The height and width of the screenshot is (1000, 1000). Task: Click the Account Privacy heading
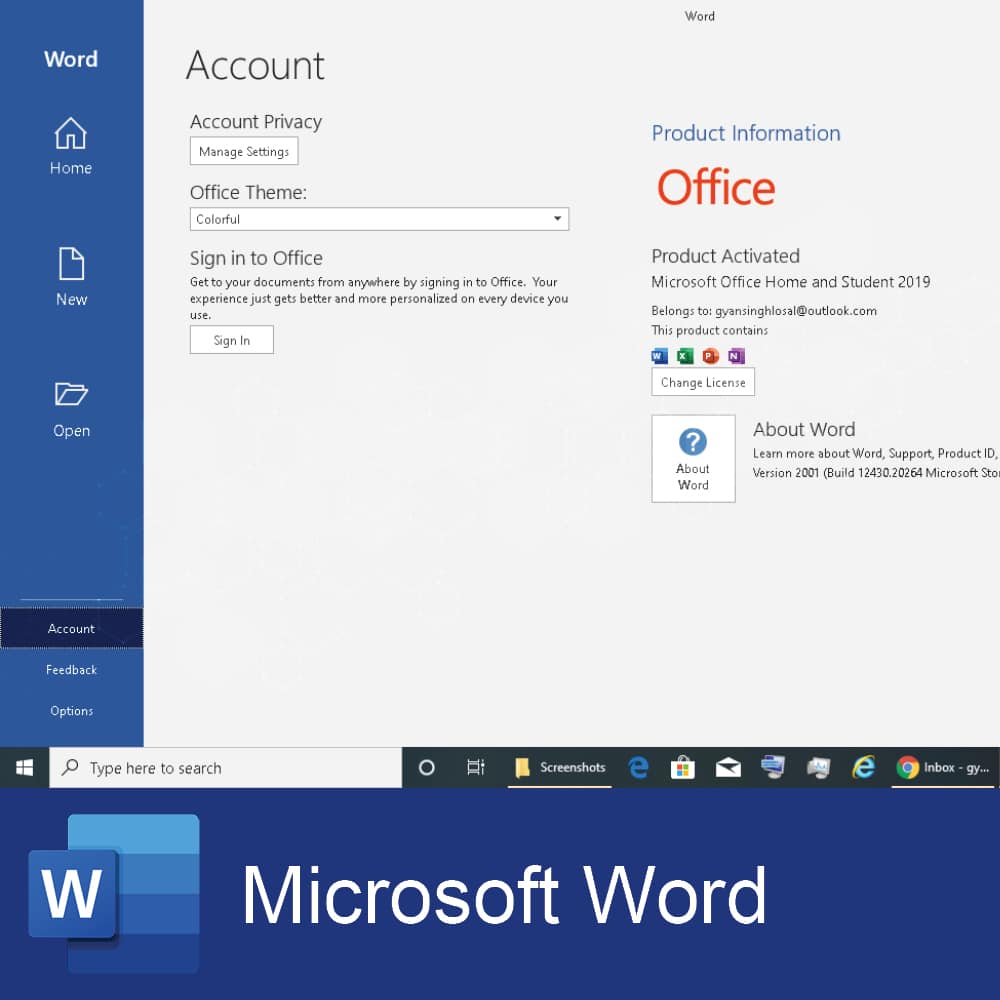(256, 122)
